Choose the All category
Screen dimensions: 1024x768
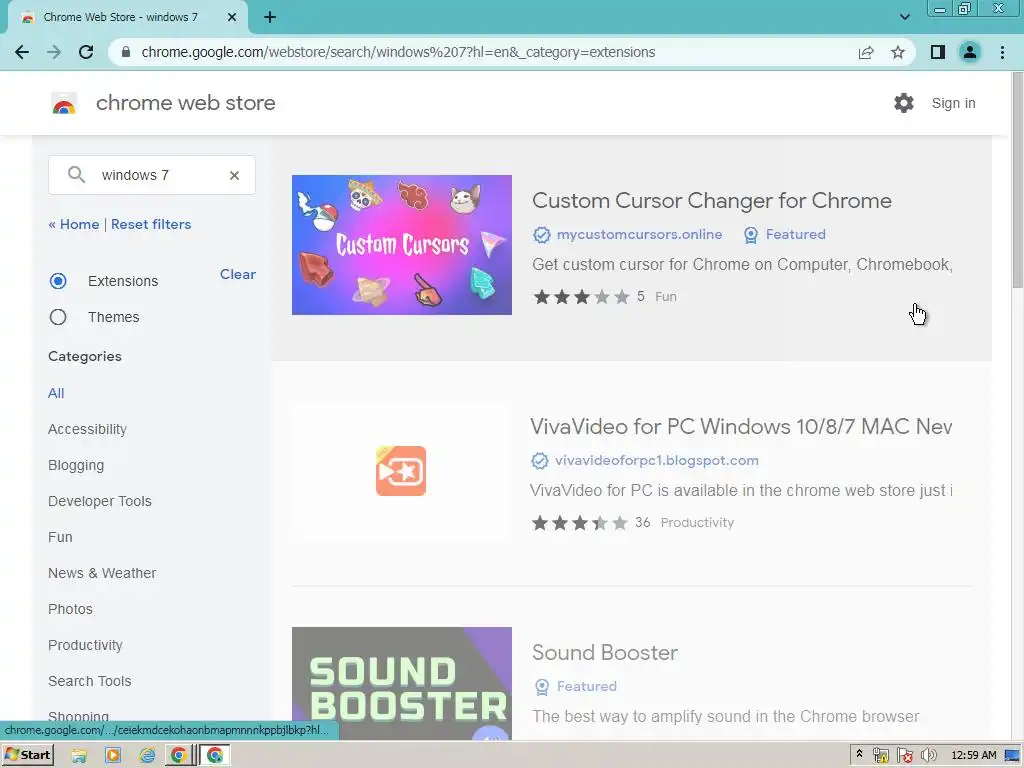coord(56,393)
